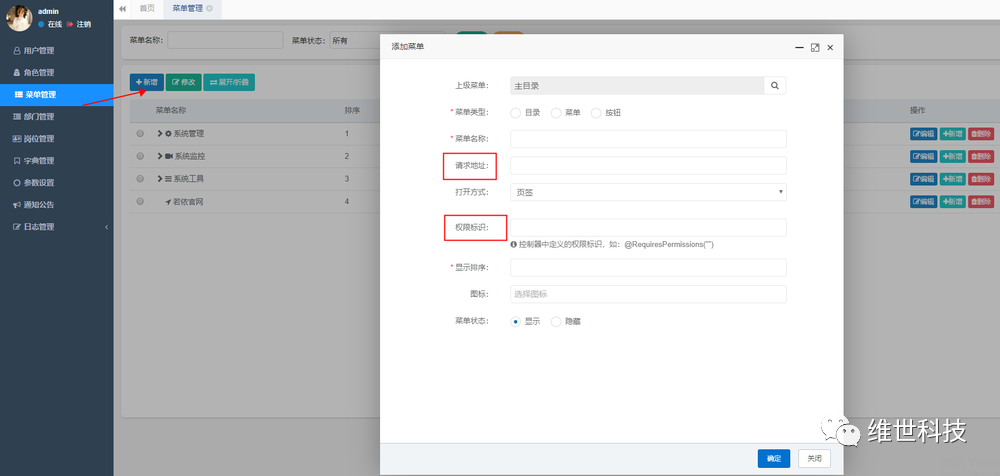1000x476 pixels.
Task: Click the 菜单名称 search input
Action: tap(225, 40)
